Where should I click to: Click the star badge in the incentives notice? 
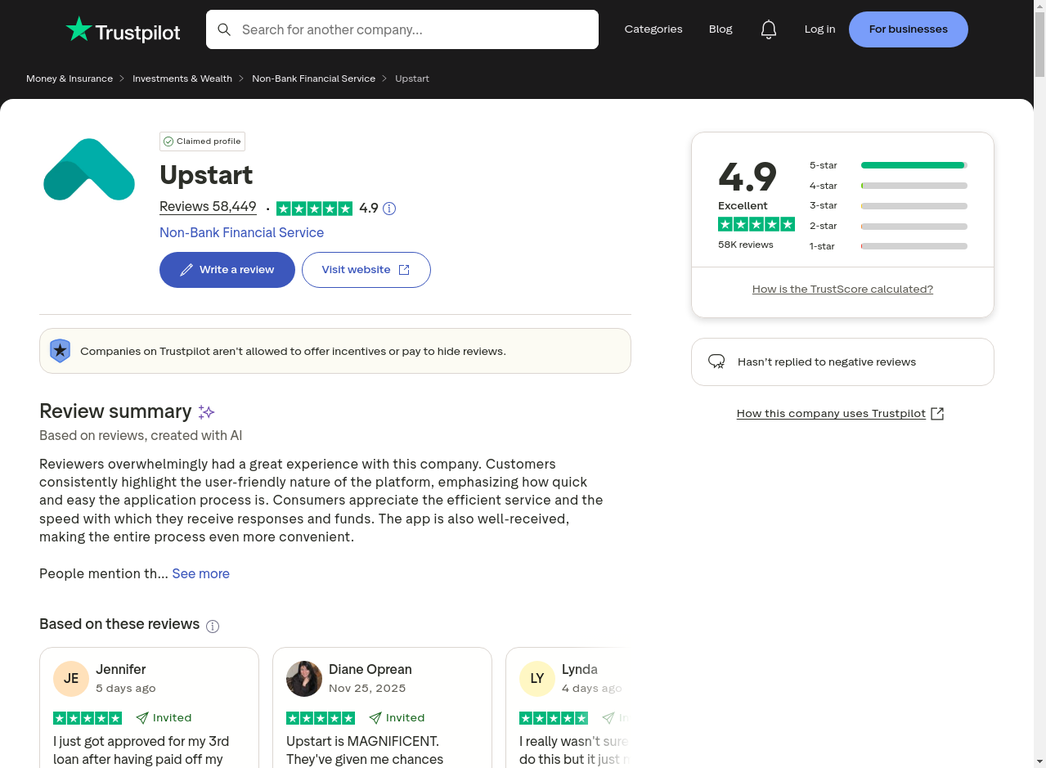pos(60,351)
